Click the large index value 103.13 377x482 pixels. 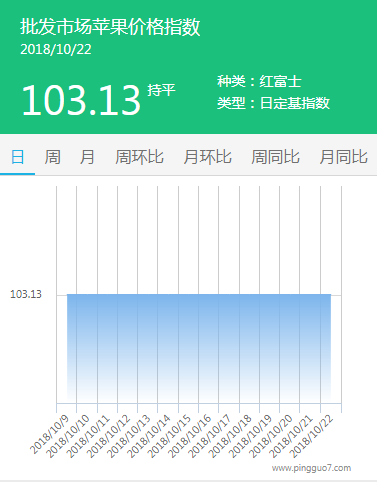coord(81,100)
